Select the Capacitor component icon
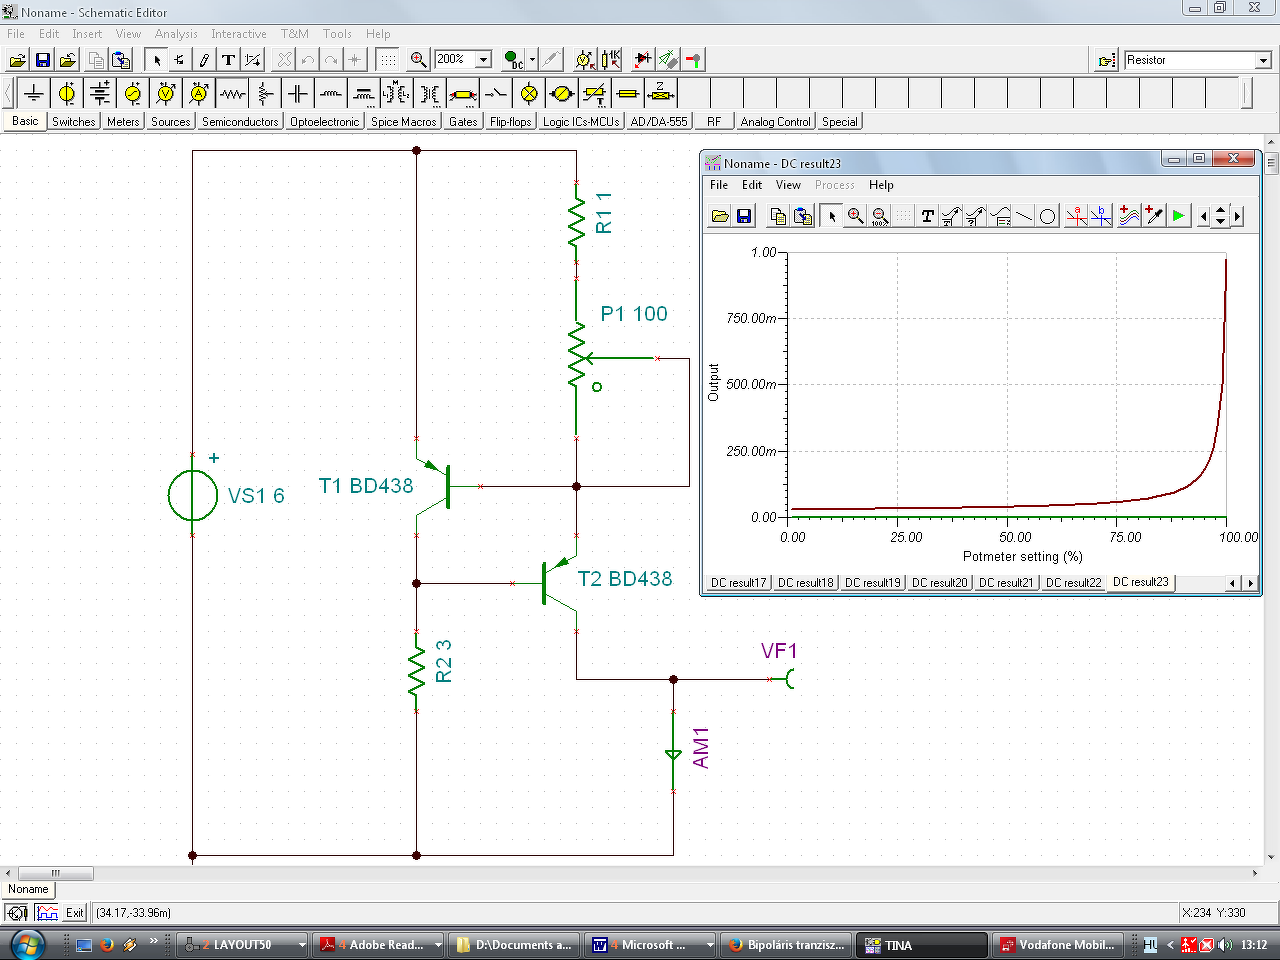The image size is (1280, 960). tap(298, 94)
